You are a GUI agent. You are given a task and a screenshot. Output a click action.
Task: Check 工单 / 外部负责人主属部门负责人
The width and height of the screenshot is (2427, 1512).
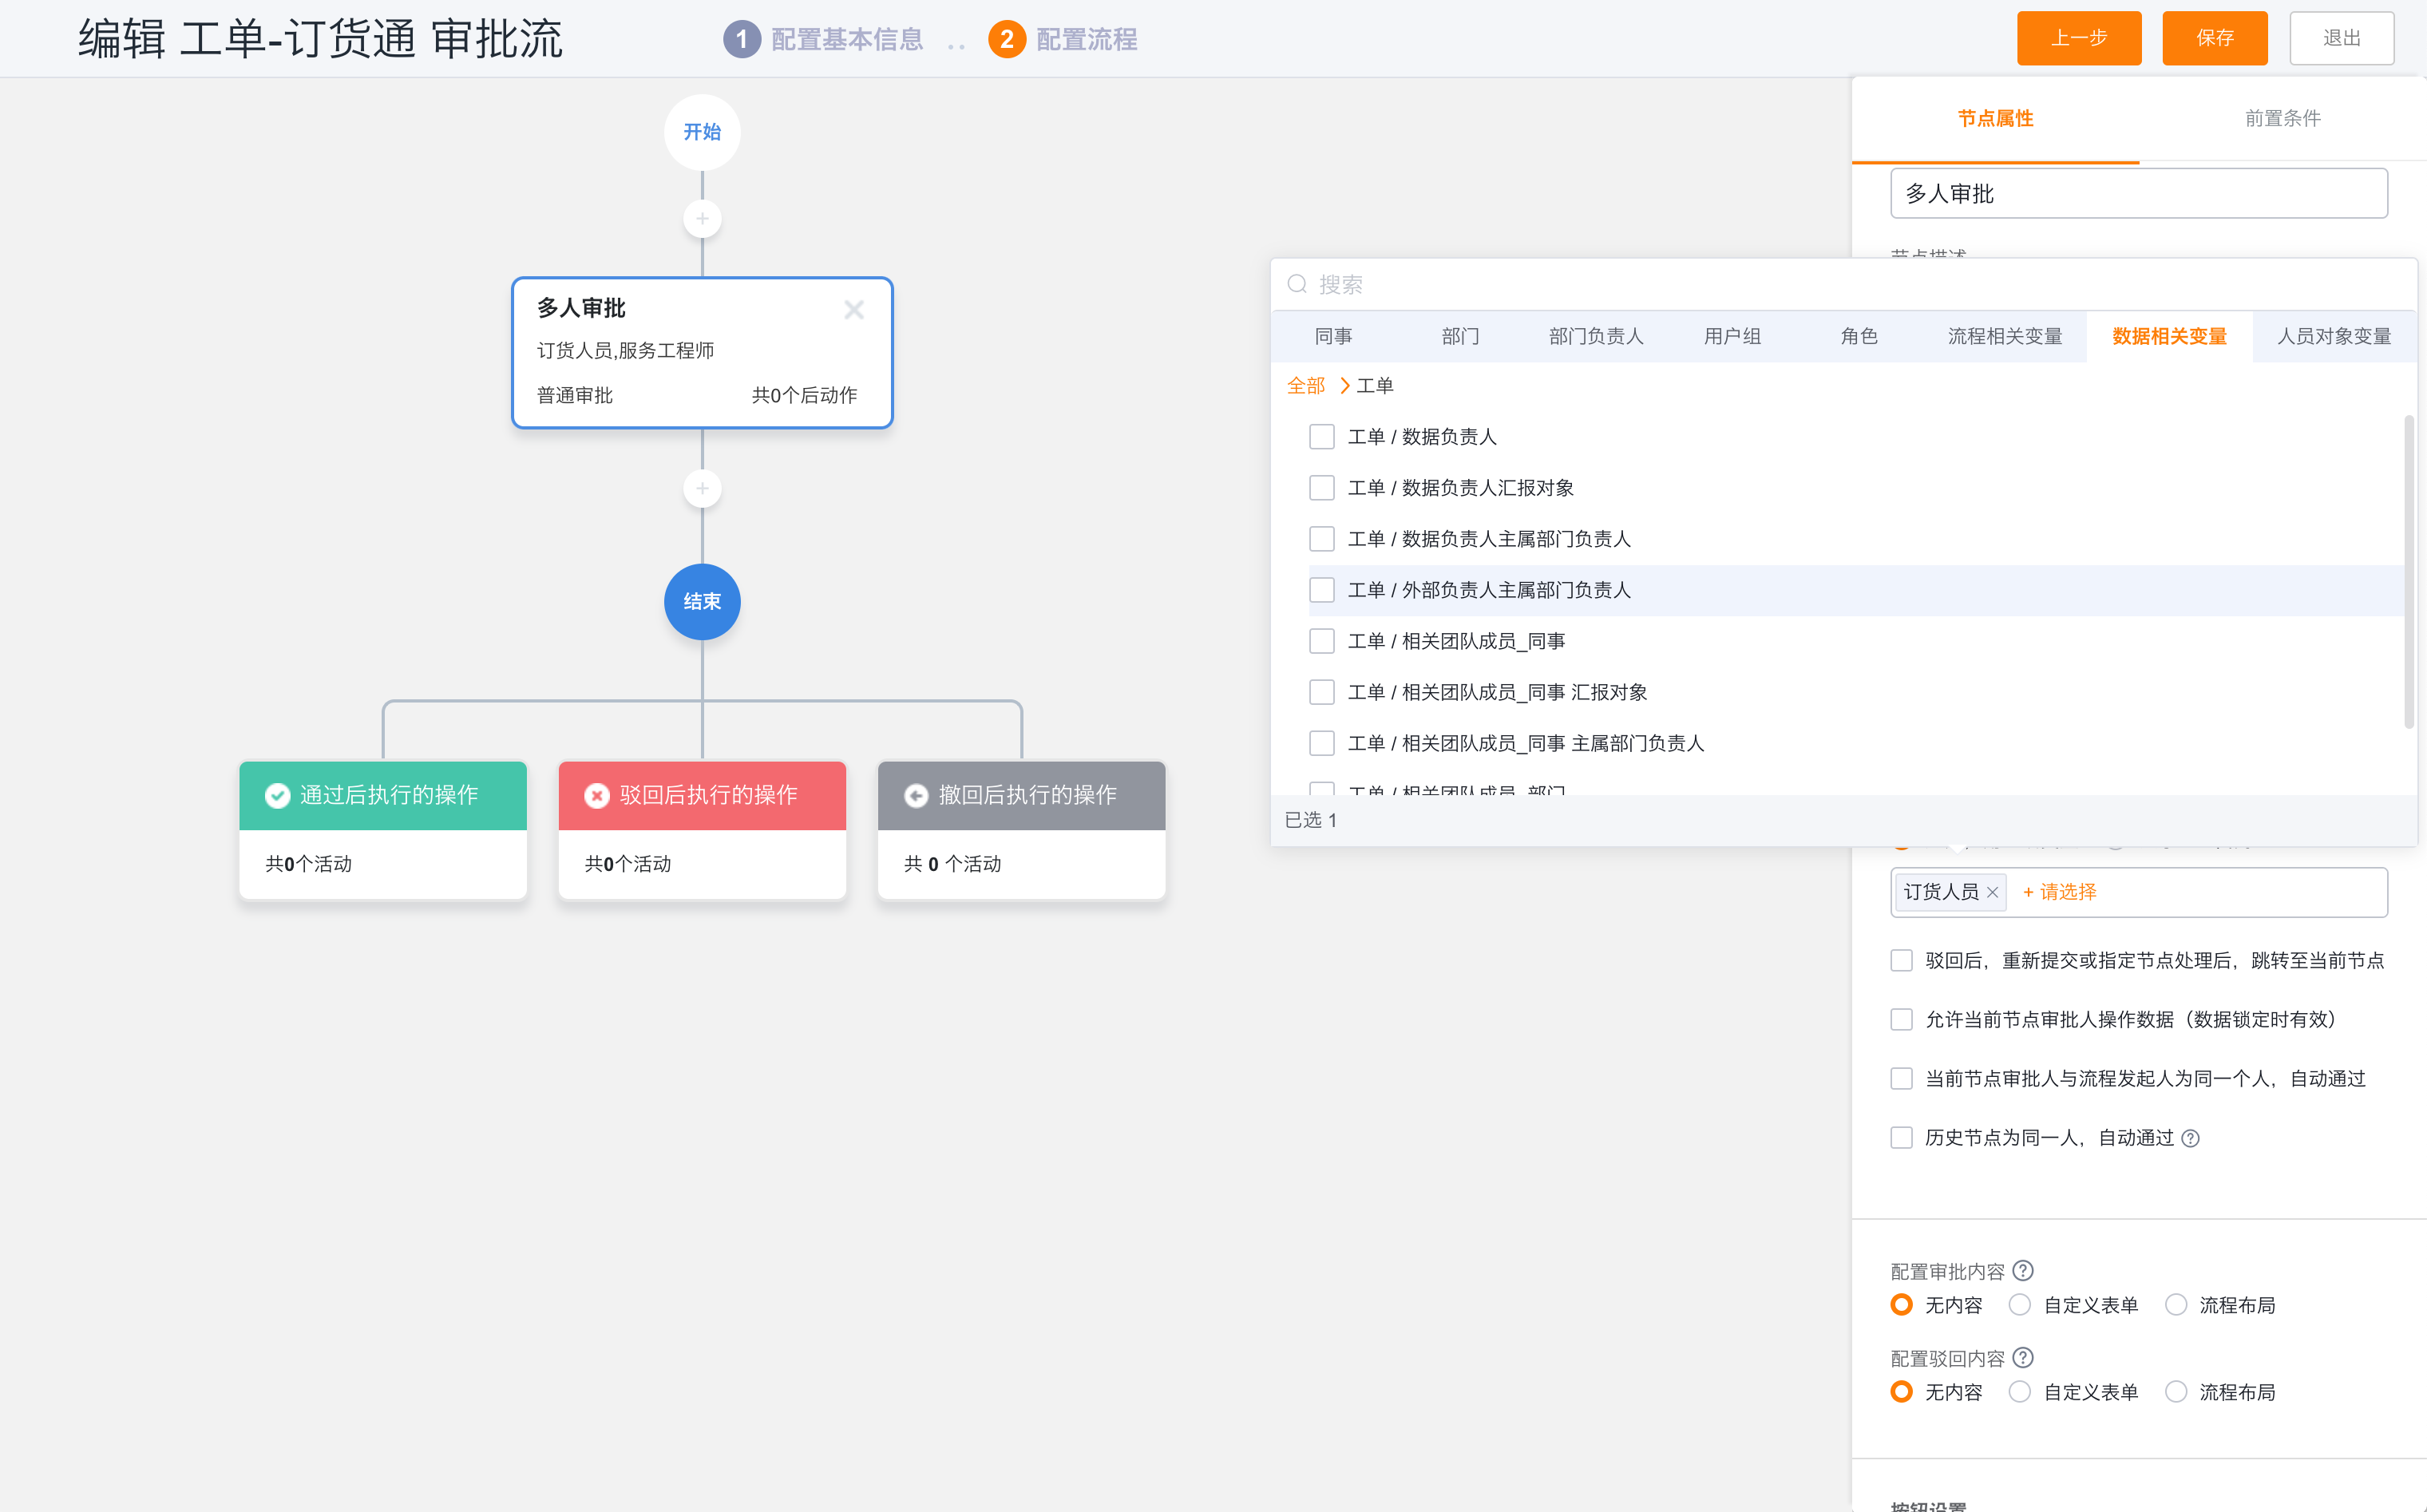1322,590
